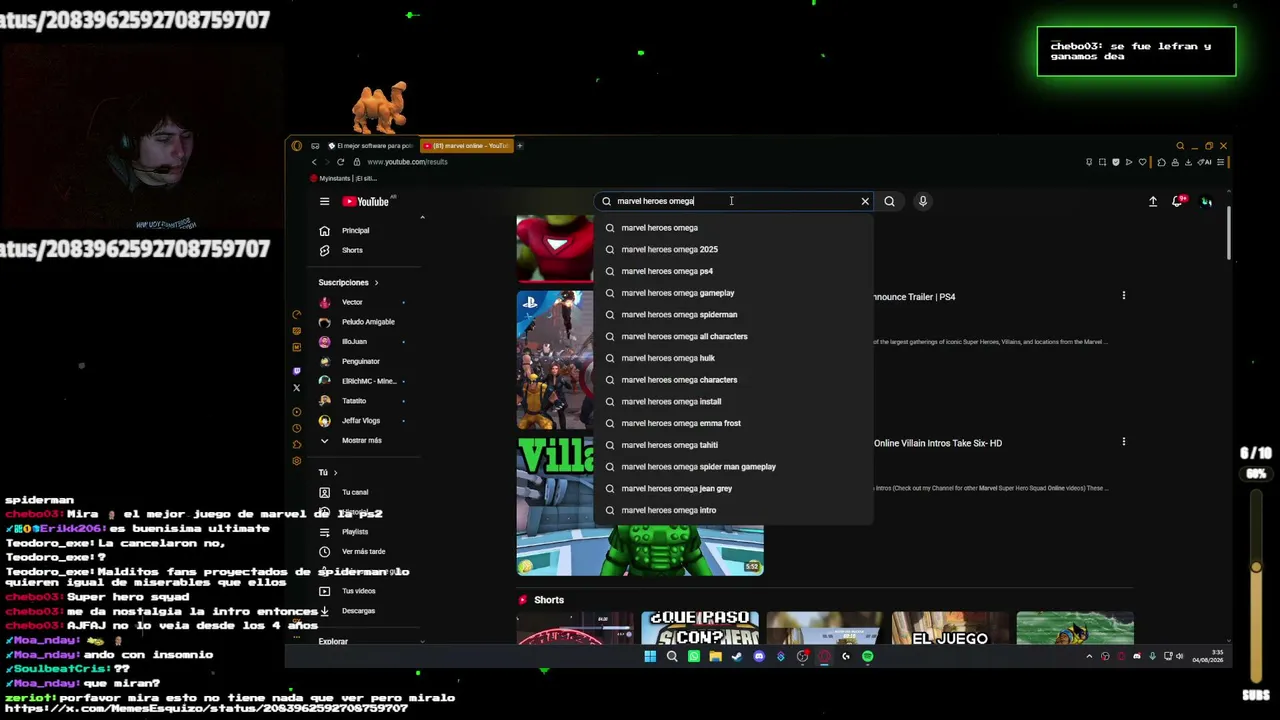This screenshot has height=720, width=1280.
Task: Open the YouTube hamburger guide menu
Action: coord(324,201)
